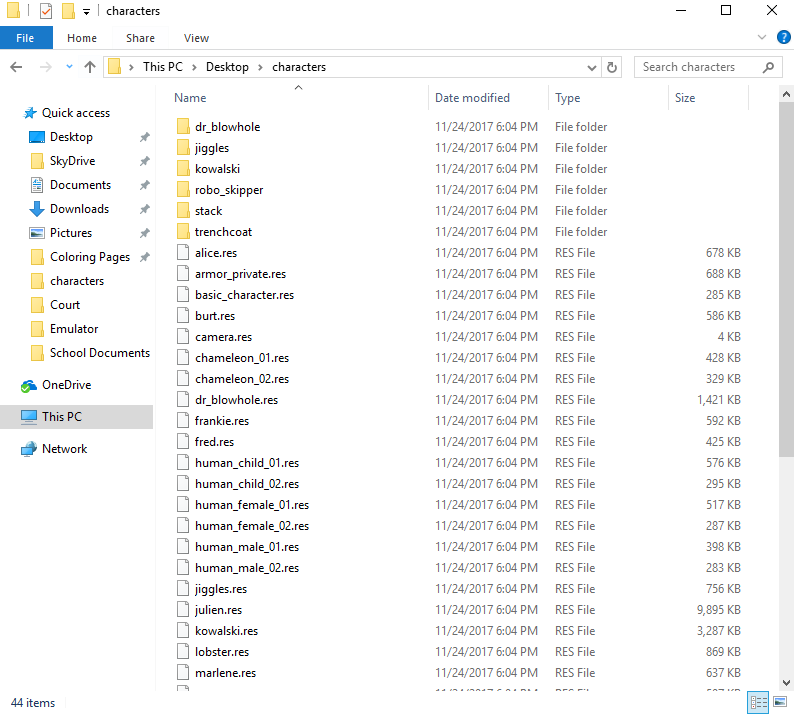Switch to the Home ribbon tab

(82, 38)
